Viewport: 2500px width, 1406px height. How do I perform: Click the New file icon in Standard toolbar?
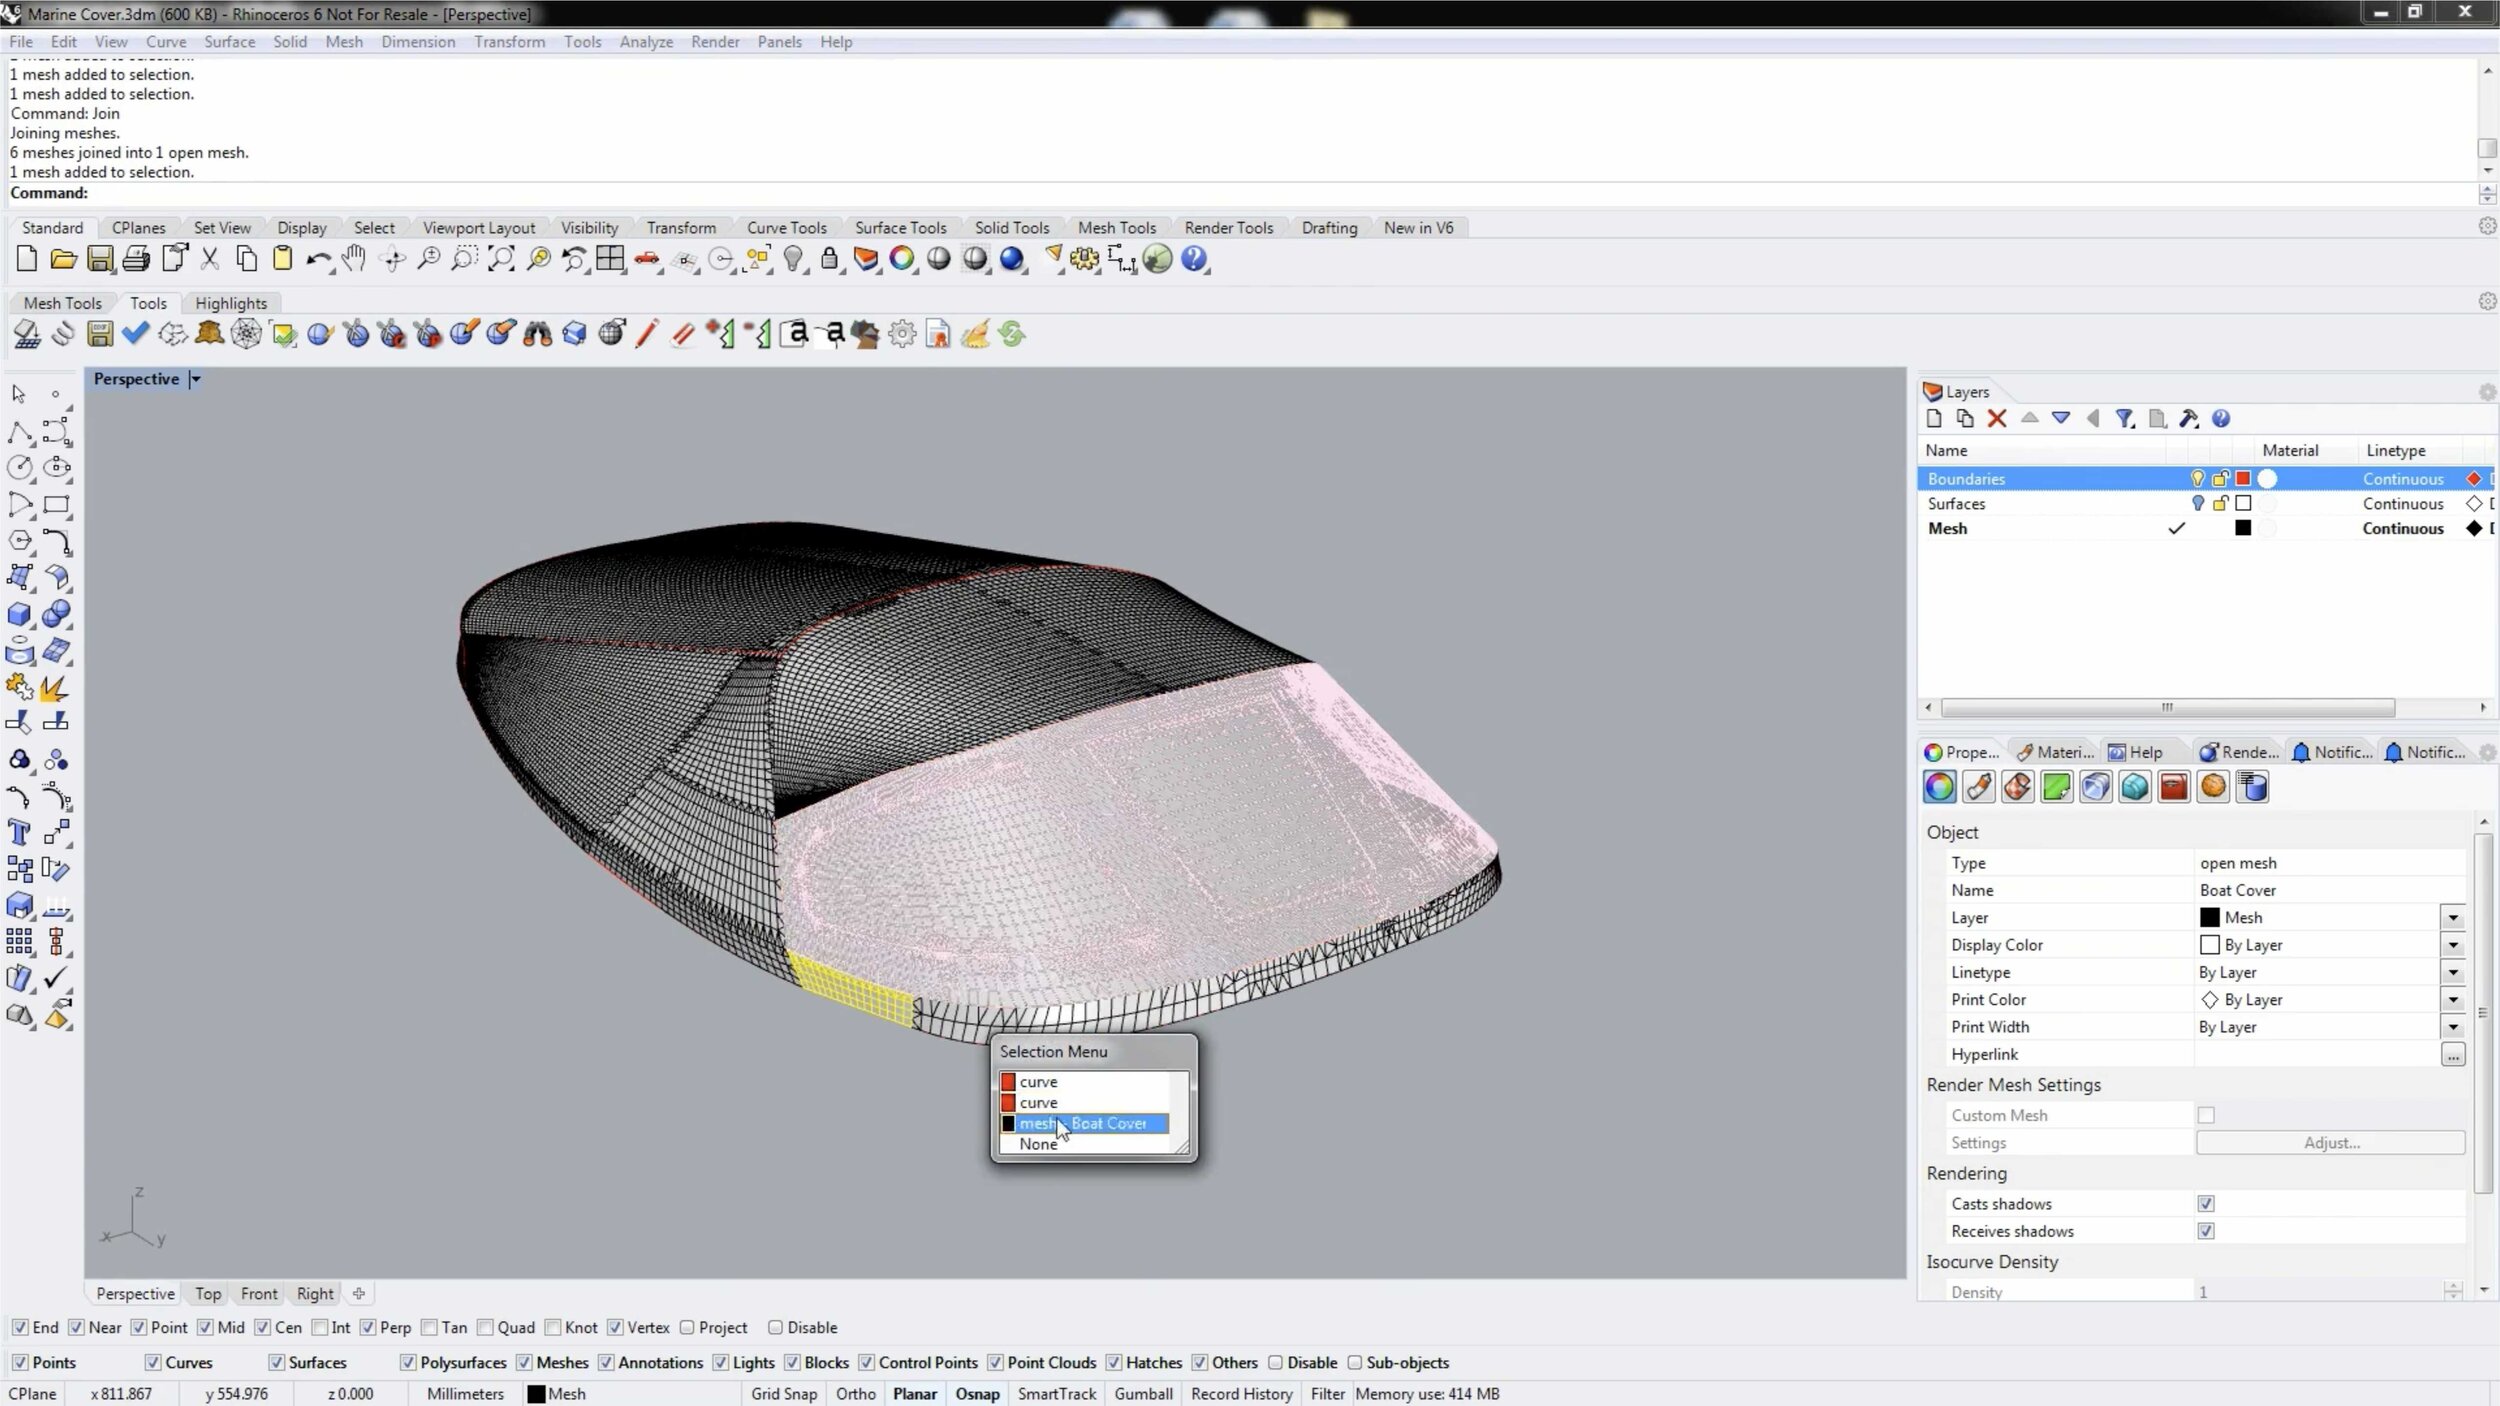pos(27,259)
